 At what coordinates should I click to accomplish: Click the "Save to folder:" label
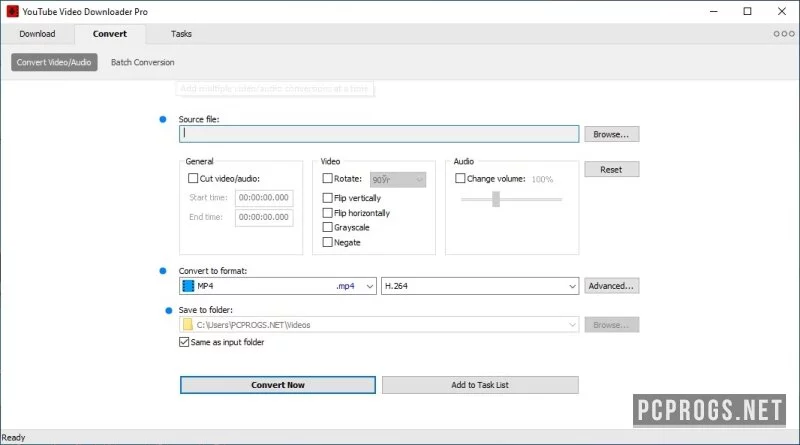click(x=206, y=310)
